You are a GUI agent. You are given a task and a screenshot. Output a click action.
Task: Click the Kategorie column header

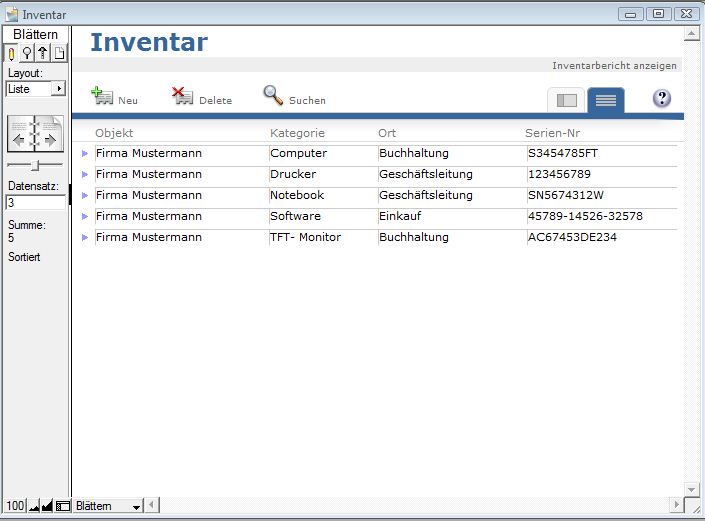click(297, 133)
